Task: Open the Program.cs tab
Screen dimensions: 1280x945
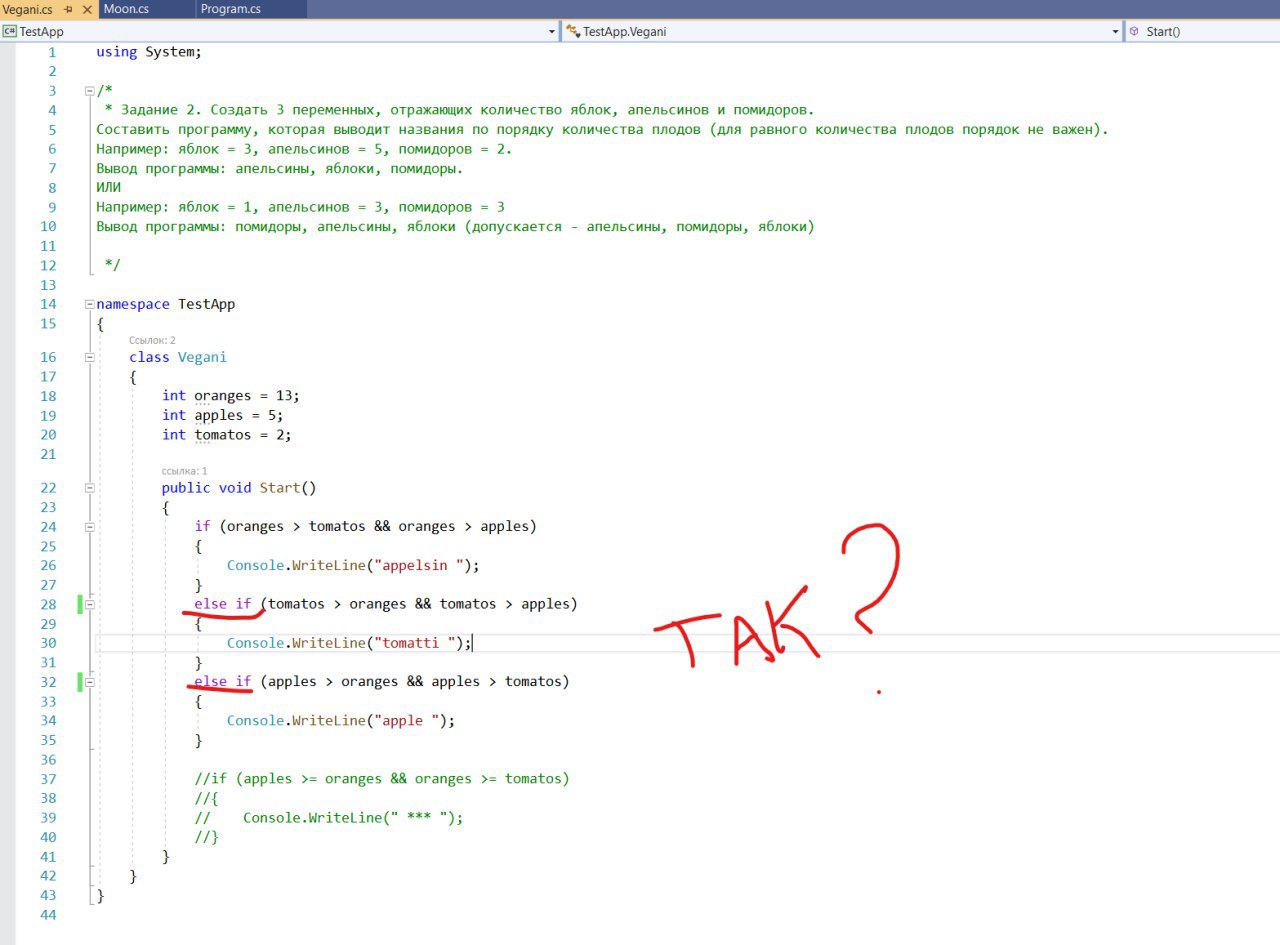Action: click(x=231, y=9)
